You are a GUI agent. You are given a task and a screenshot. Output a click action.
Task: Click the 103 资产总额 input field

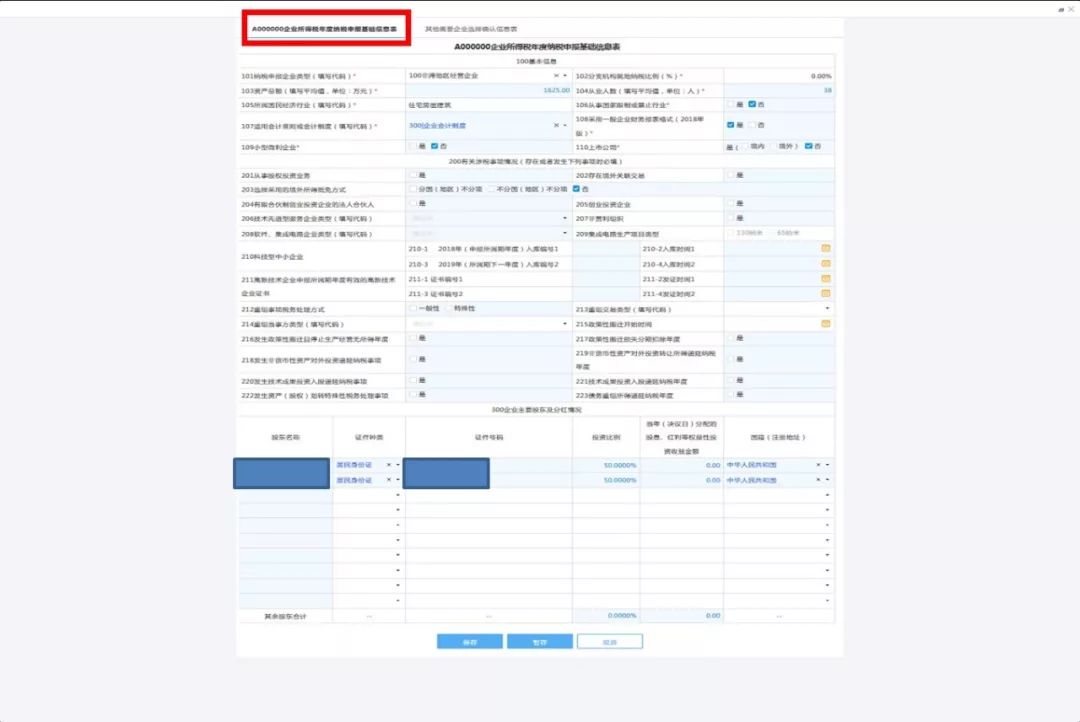[x=488, y=90]
